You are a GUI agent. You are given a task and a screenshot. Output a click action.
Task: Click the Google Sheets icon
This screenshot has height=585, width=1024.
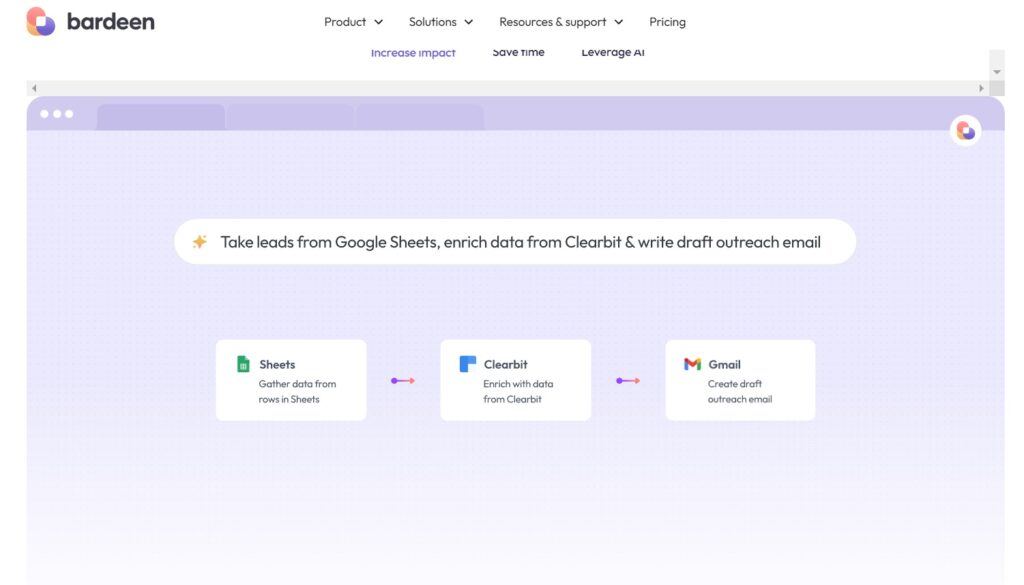[x=243, y=364]
